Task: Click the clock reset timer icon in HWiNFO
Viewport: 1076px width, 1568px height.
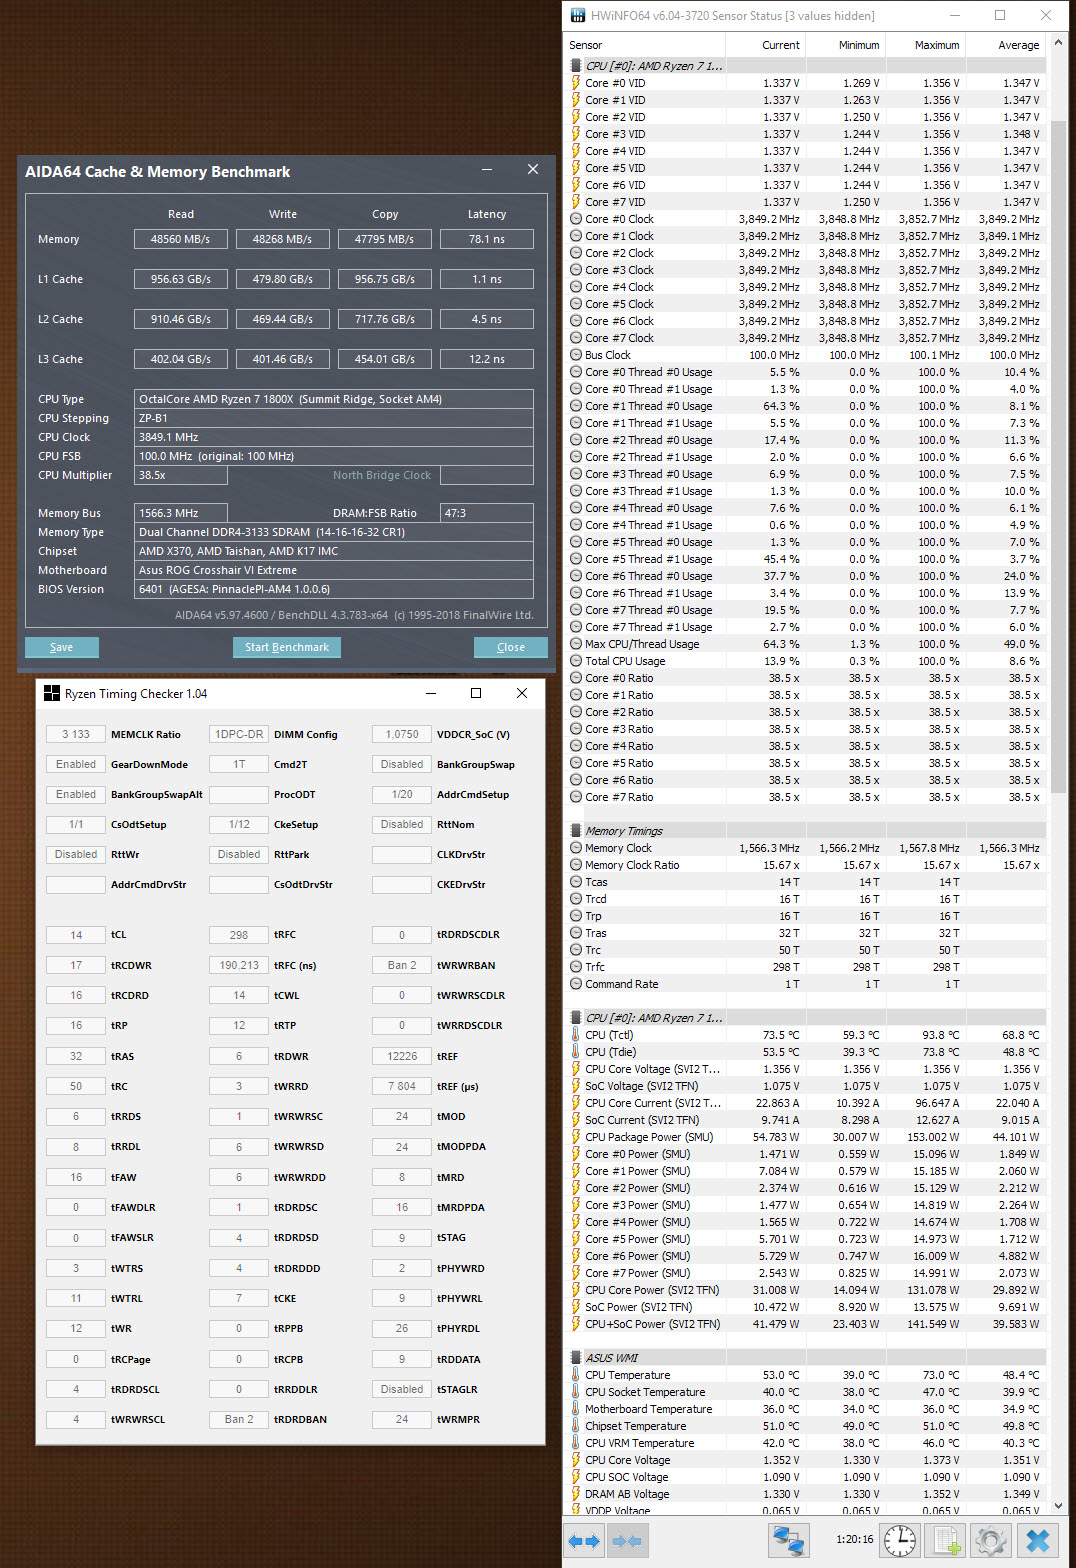Action: [900, 1541]
